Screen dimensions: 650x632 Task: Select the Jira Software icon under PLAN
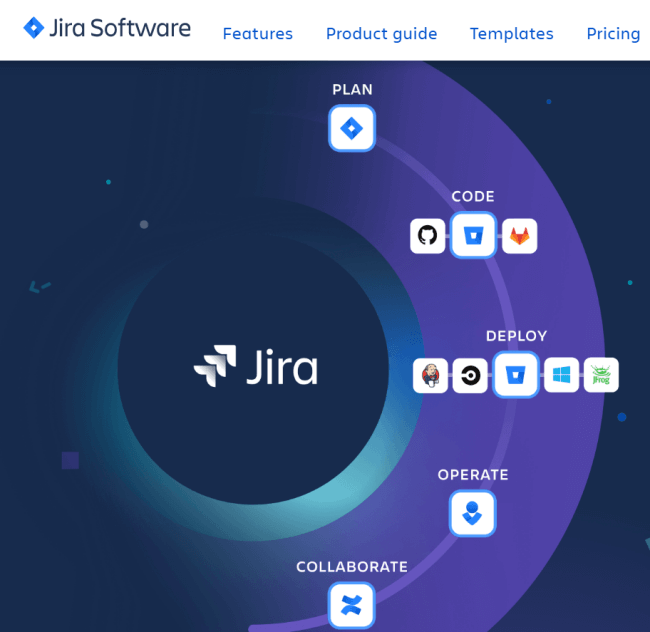pyautogui.click(x=352, y=128)
